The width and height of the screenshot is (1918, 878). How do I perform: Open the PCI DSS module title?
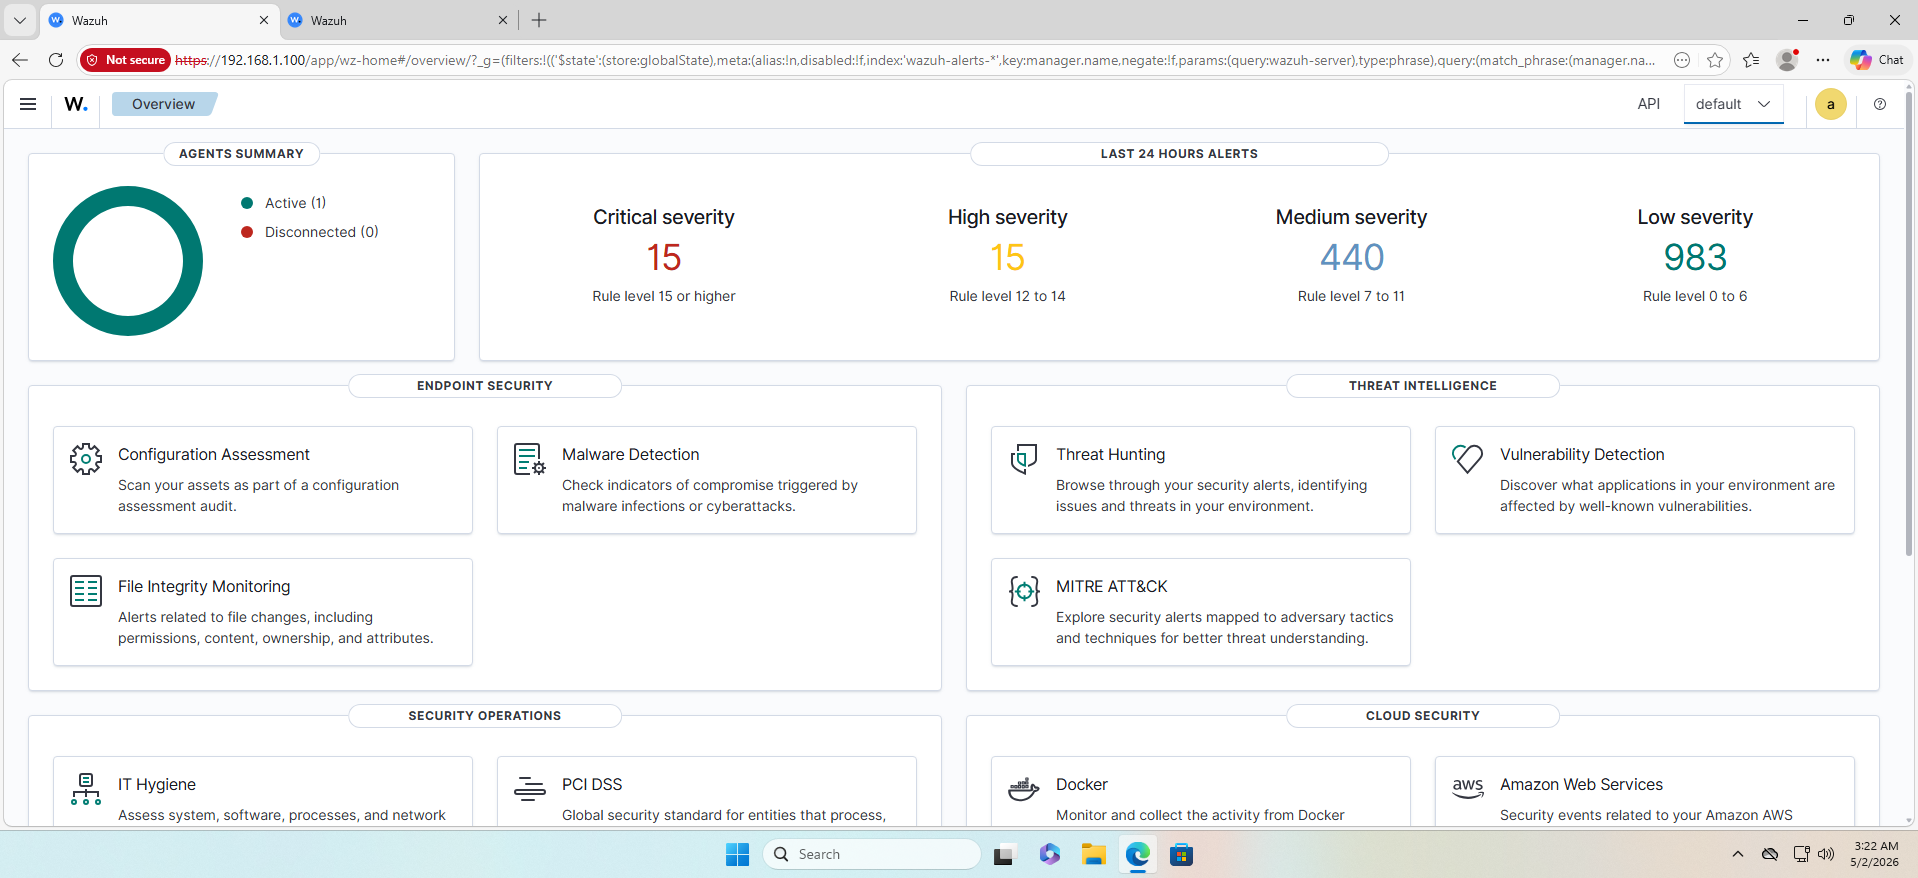point(592,785)
